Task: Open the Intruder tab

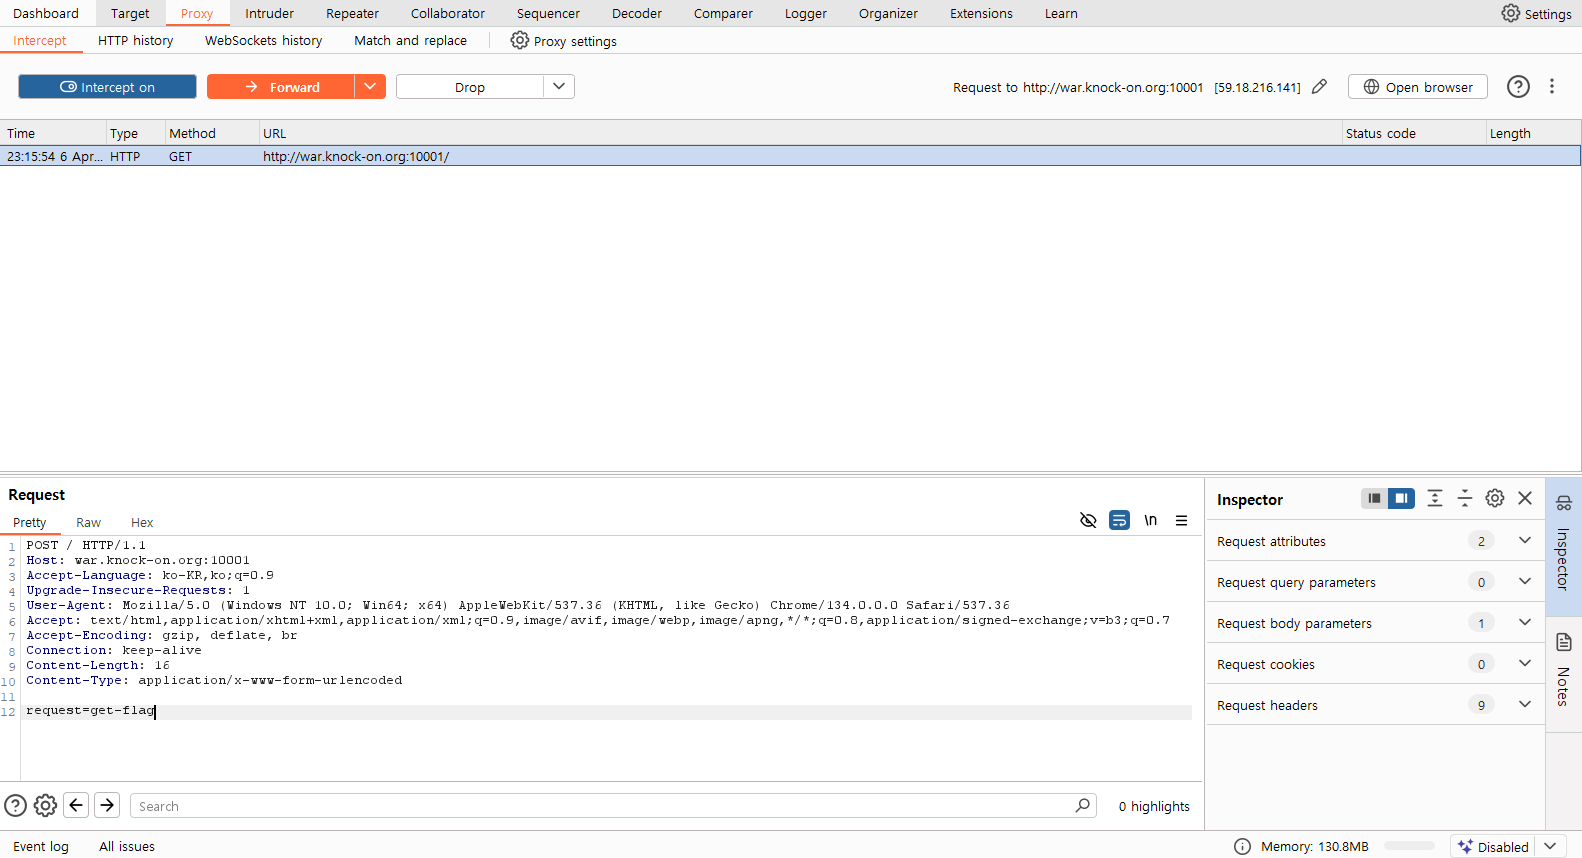Action: tap(269, 13)
